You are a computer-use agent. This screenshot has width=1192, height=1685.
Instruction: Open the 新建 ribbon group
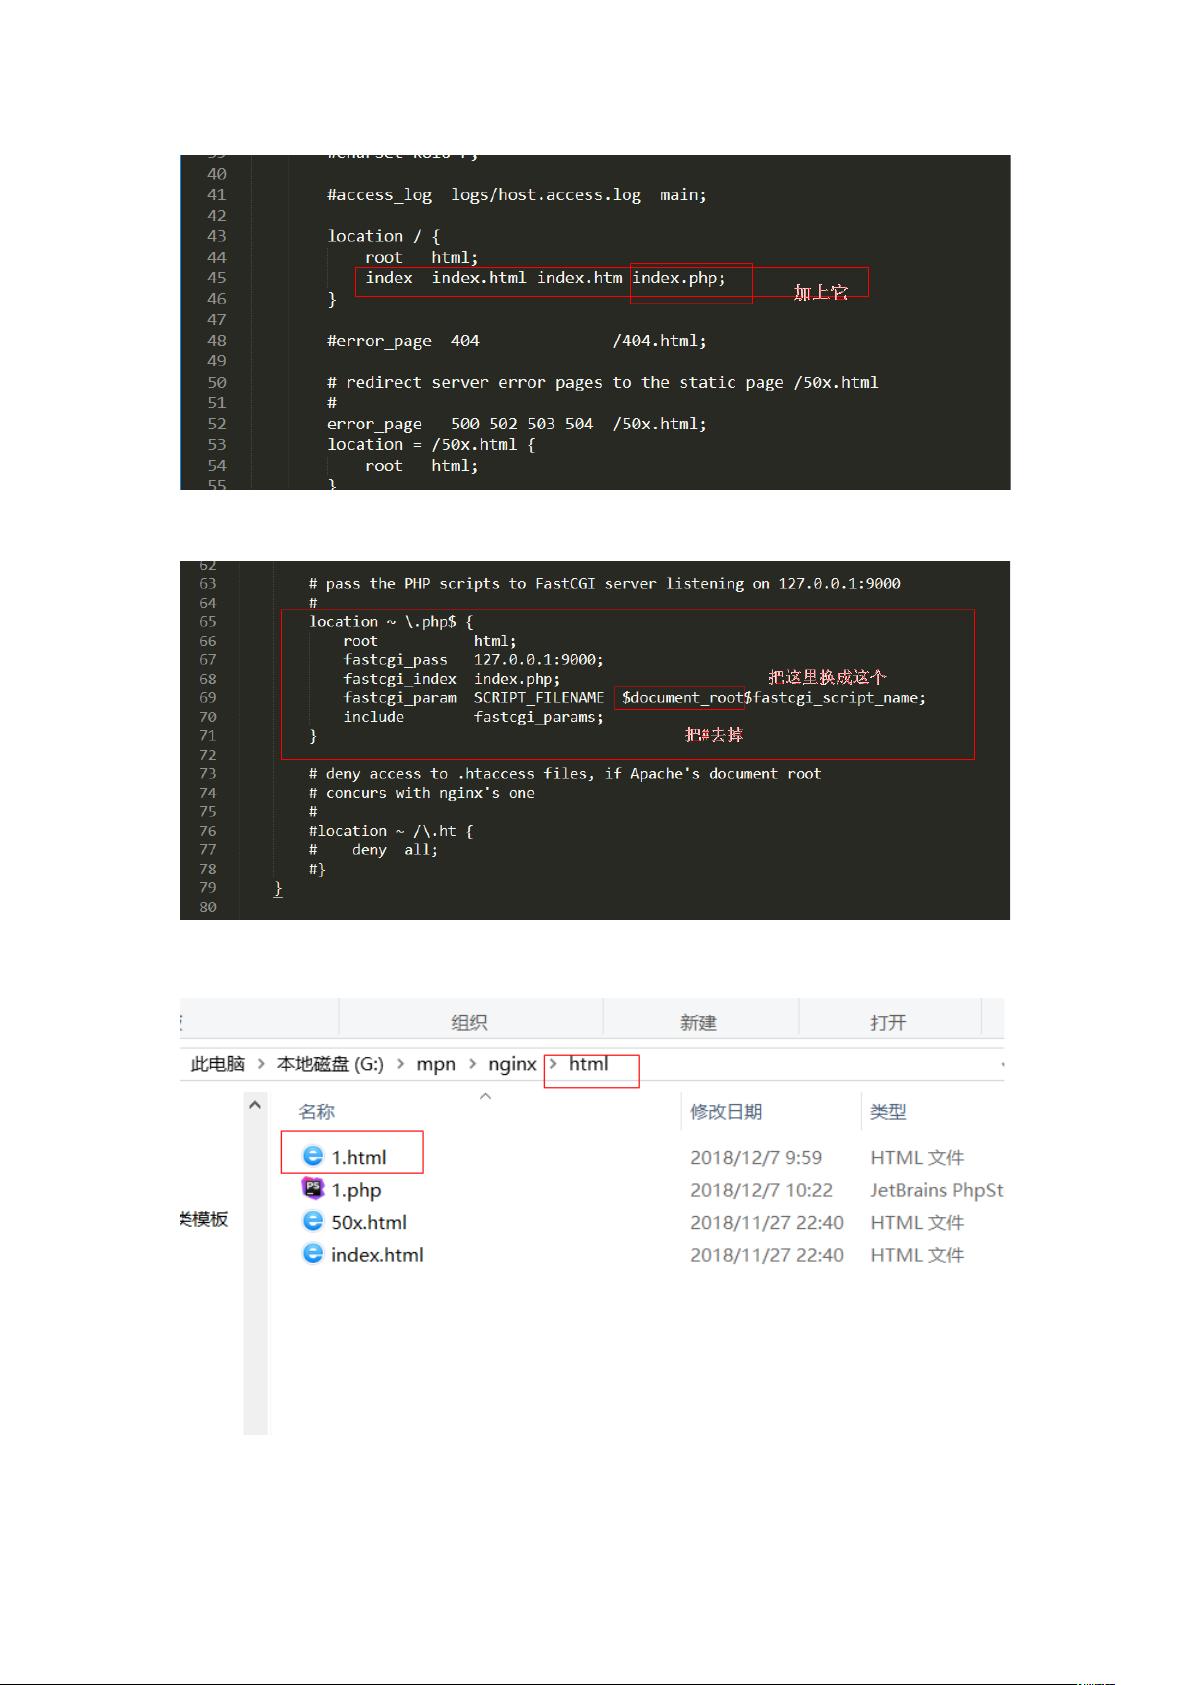click(x=698, y=1022)
